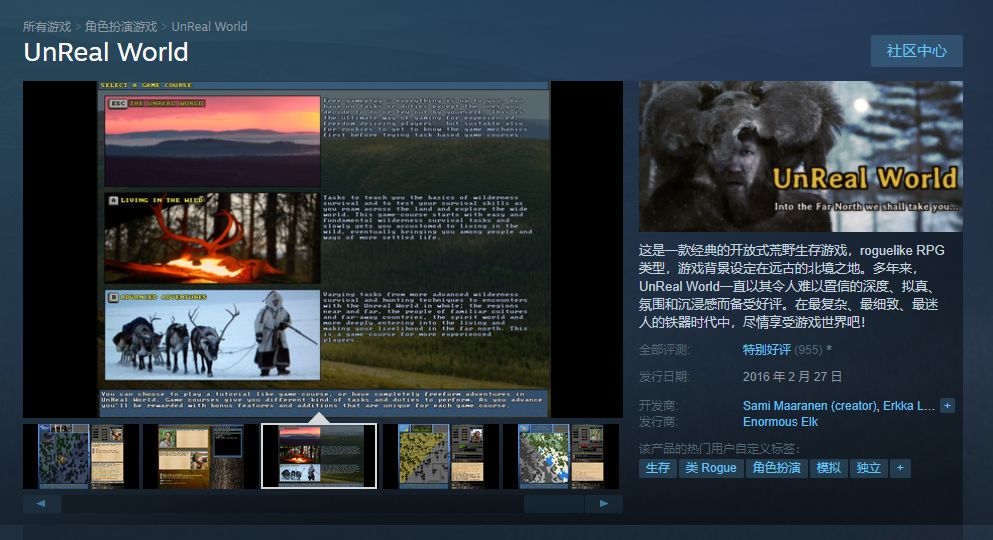Open publisher Enormous Elk link

coord(780,422)
